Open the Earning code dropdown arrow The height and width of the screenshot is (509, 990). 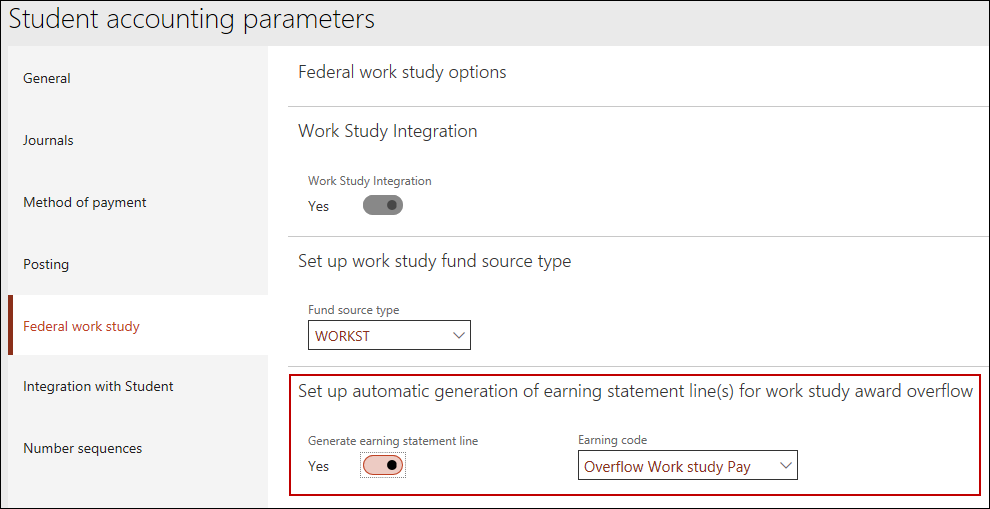786,466
